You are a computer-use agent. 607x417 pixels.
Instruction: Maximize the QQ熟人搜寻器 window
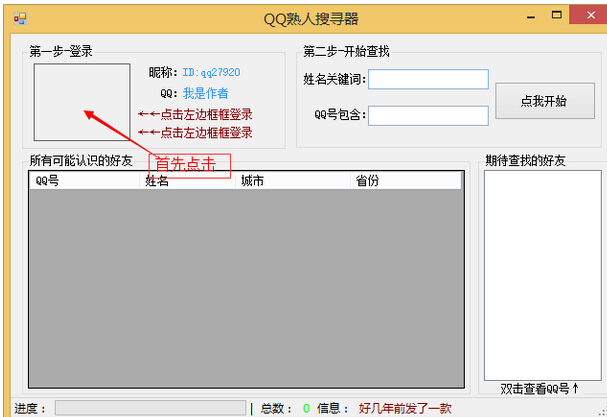tap(557, 15)
